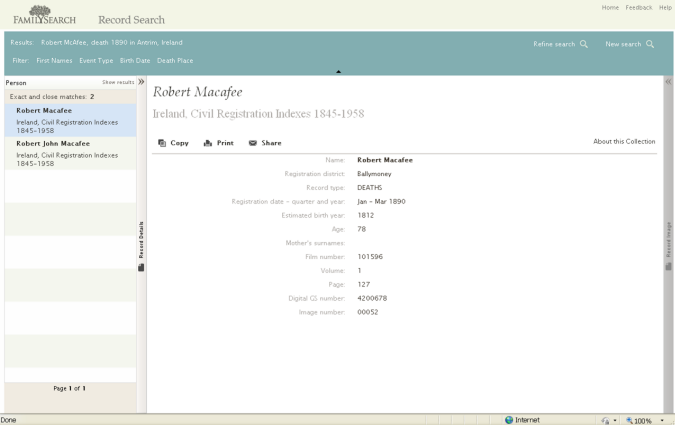Click the Refine search magnifier icon
Image resolution: width=675 pixels, height=425 pixels.
584,44
